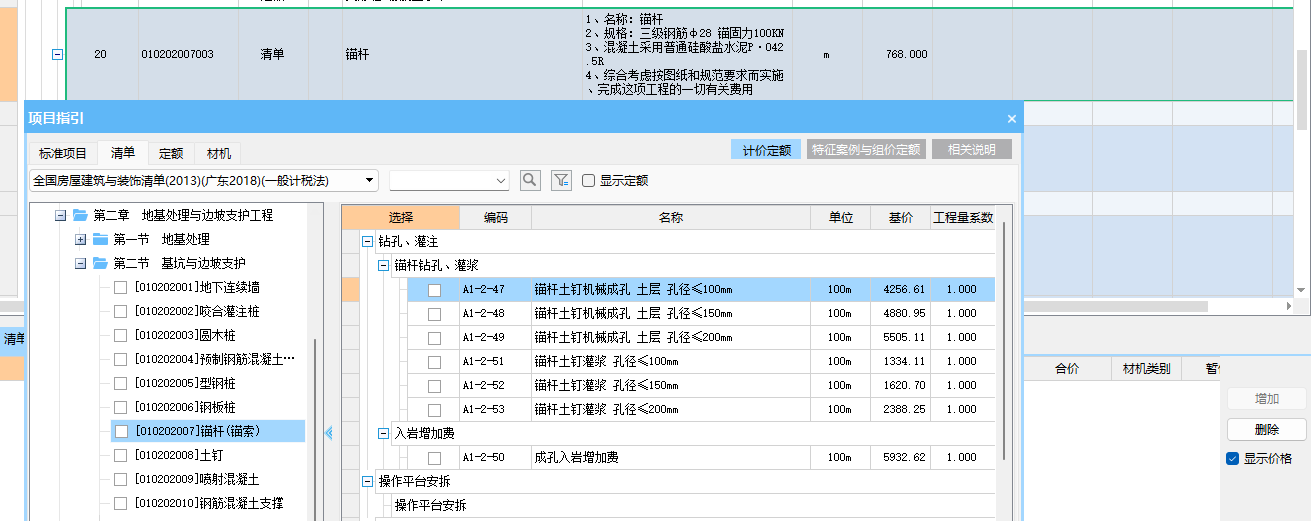
Task: Expand 第一节 地基处理 node
Action: 81,239
